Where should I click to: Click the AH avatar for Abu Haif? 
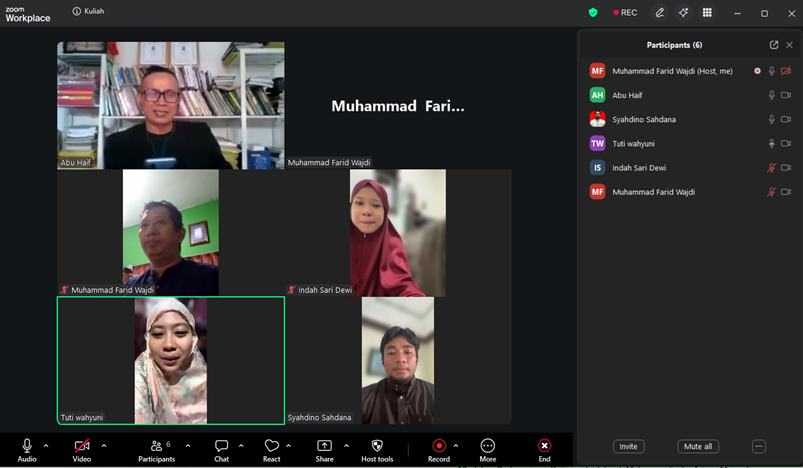tap(597, 95)
